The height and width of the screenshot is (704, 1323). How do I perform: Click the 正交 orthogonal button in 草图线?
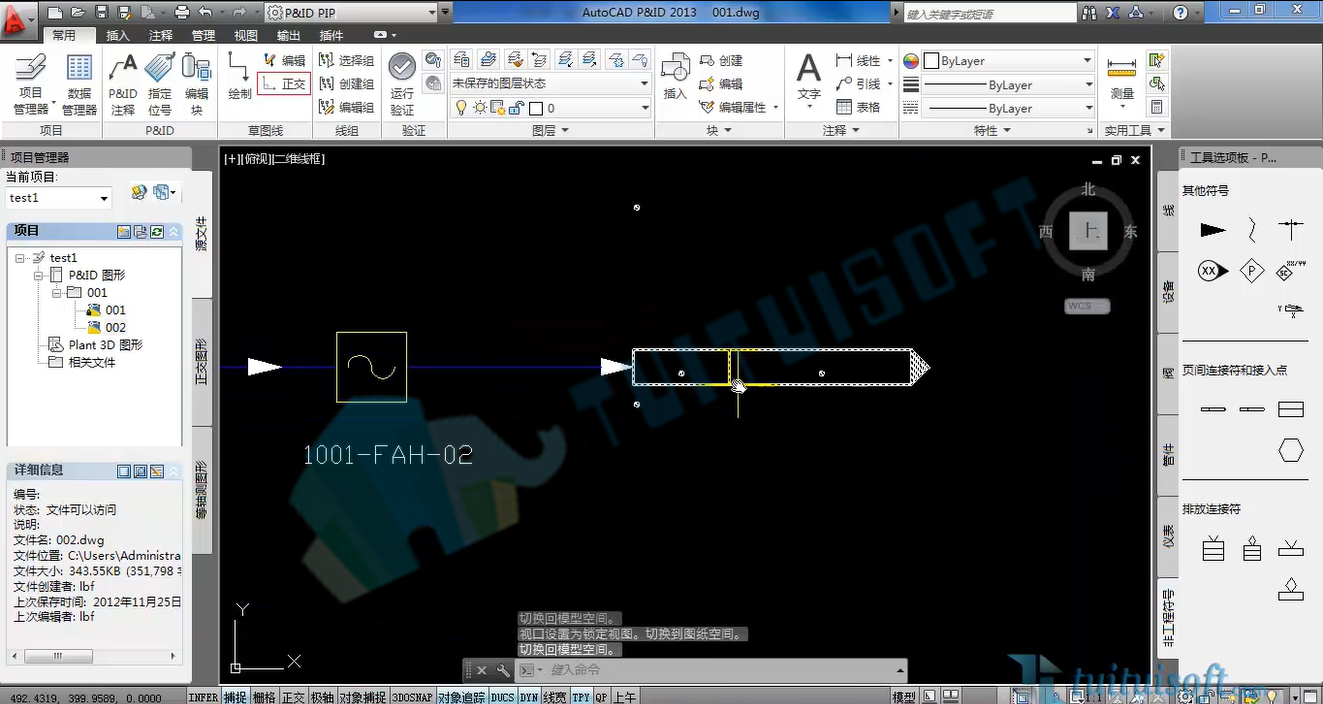click(x=284, y=84)
